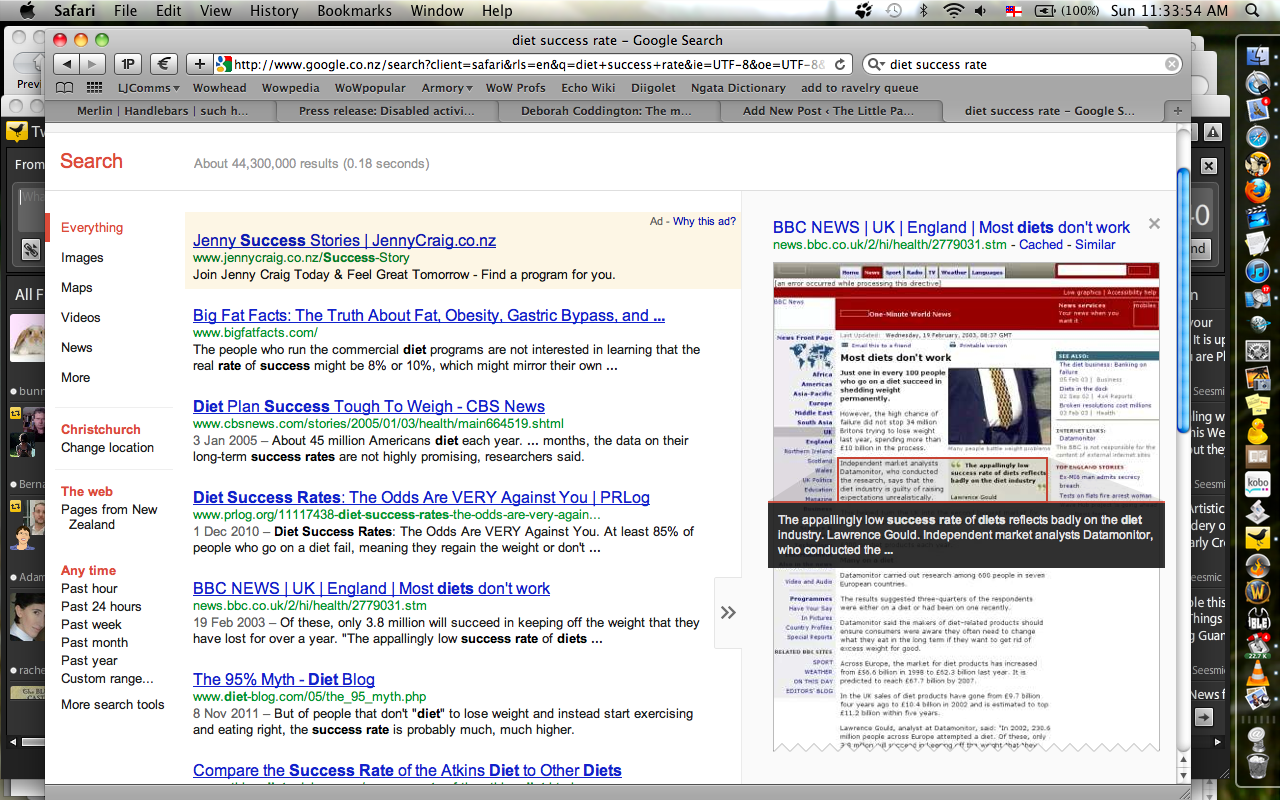Screen dimensions: 1280x800
Task: Click the Bluetooth status icon
Action: click(x=924, y=11)
